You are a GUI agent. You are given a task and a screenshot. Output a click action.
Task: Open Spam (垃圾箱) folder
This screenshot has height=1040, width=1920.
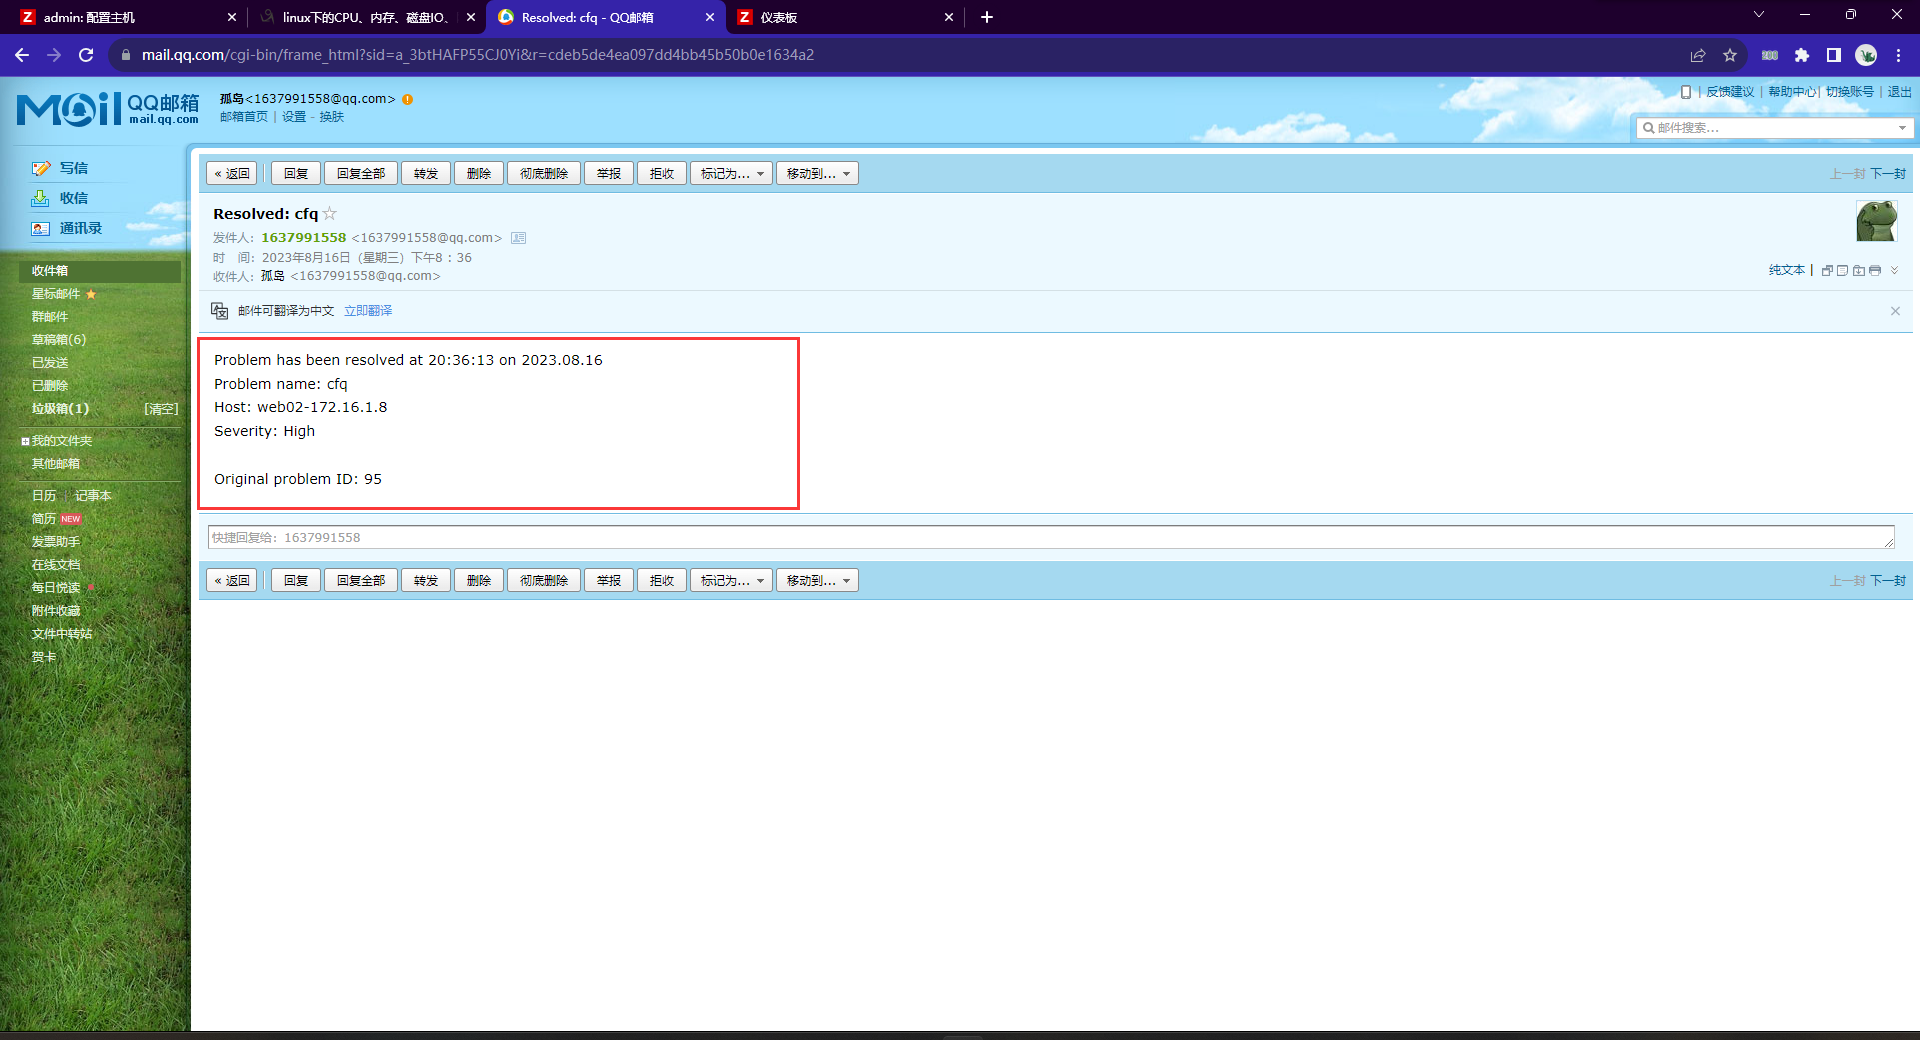point(60,409)
